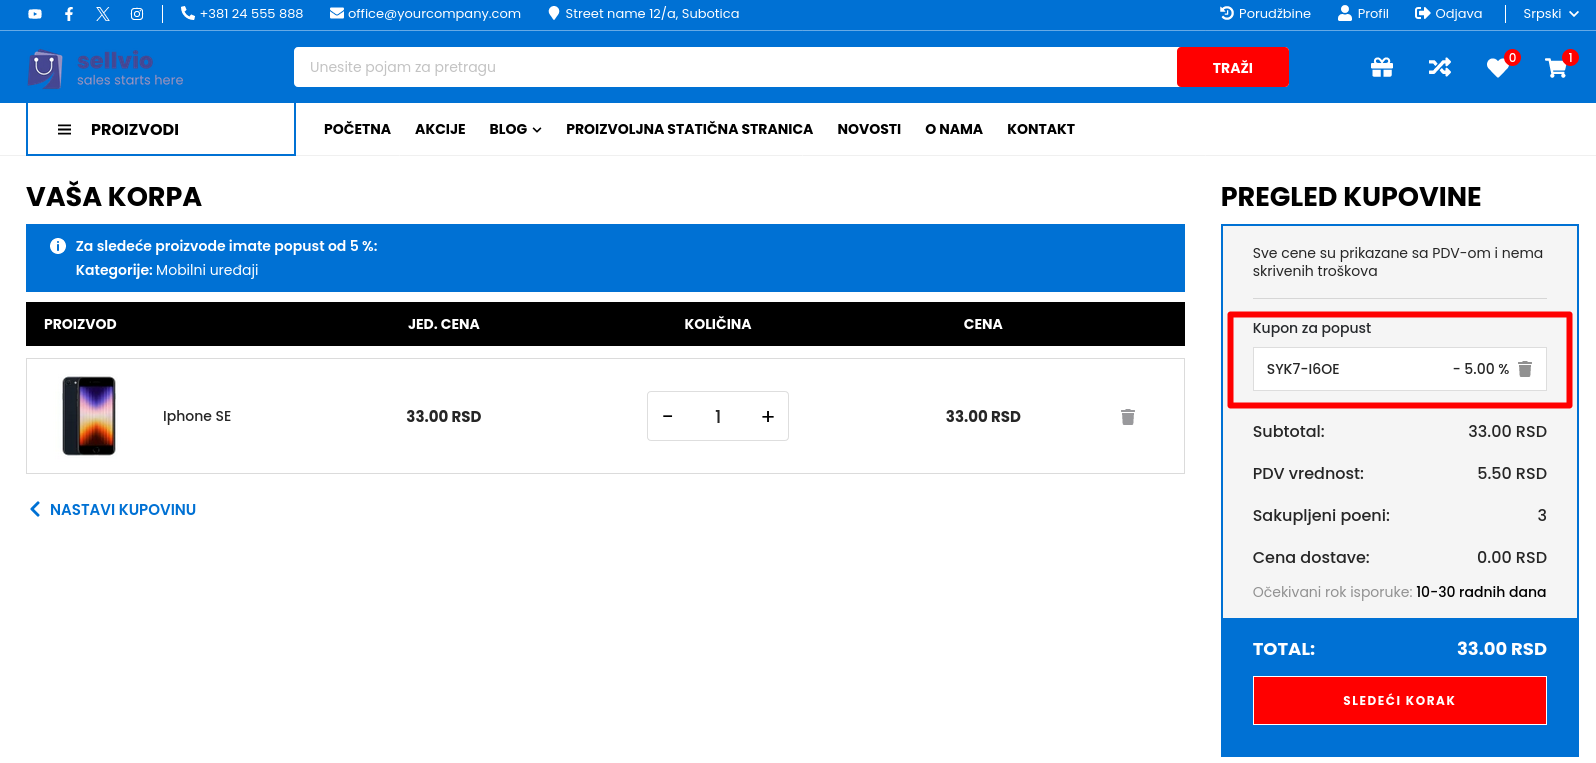Open the YouTube social link icon
The width and height of the screenshot is (1596, 763).
35,14
